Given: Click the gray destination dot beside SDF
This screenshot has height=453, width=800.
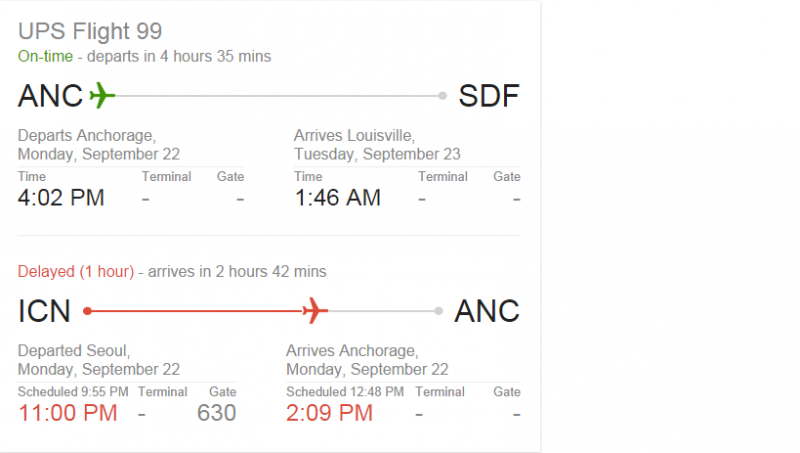Looking at the screenshot, I should [x=442, y=96].
